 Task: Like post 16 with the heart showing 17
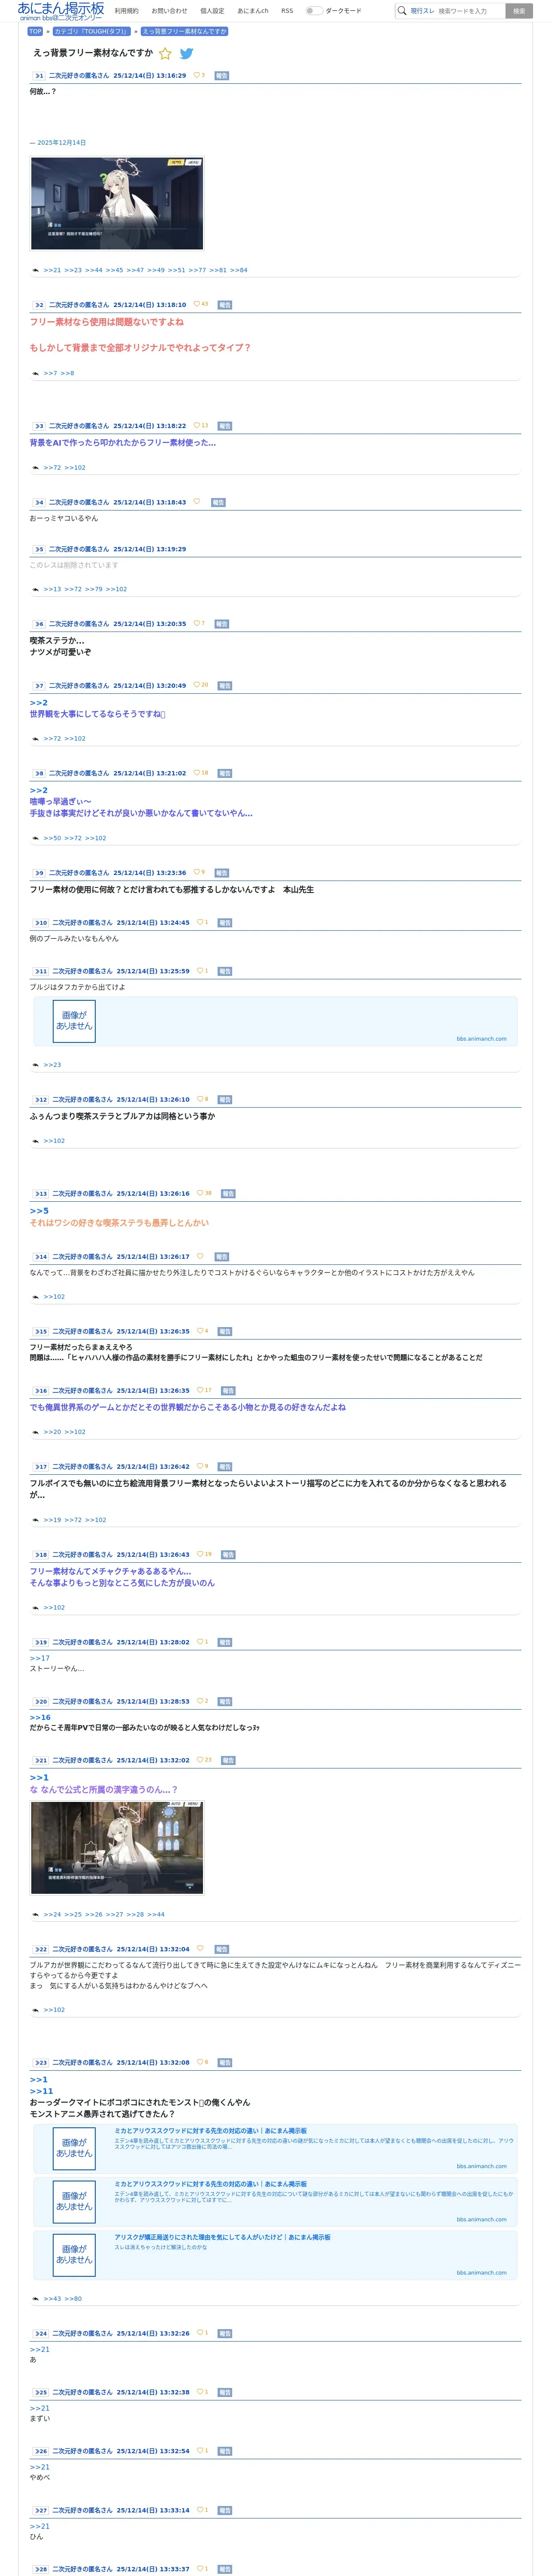(x=200, y=1390)
